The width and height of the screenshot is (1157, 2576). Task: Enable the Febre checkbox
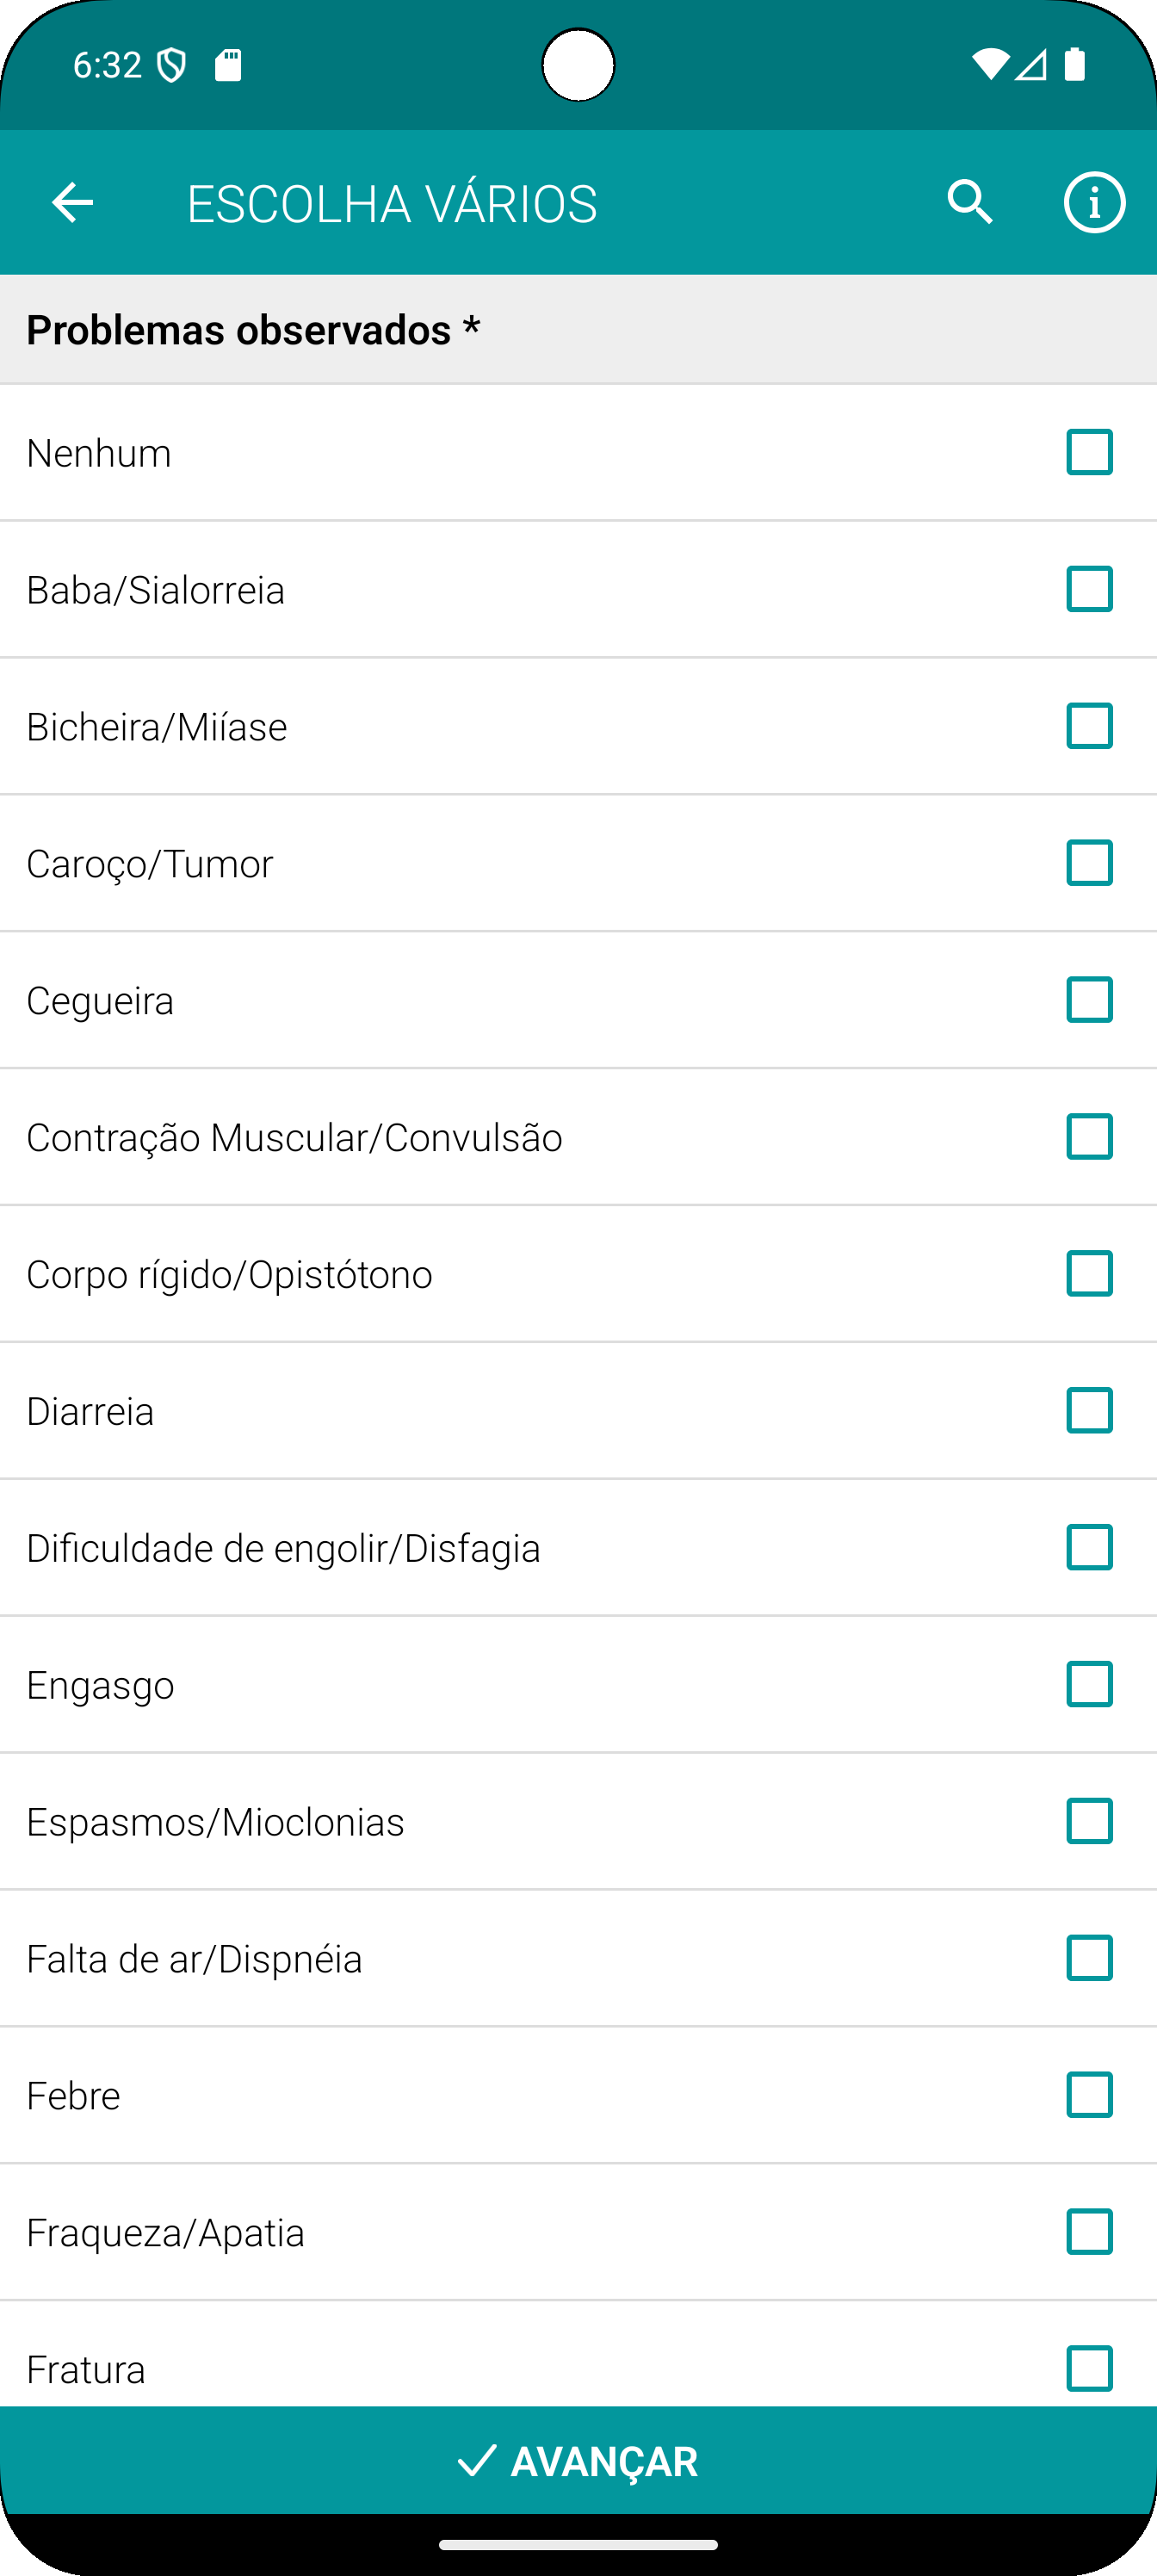1089,2095
